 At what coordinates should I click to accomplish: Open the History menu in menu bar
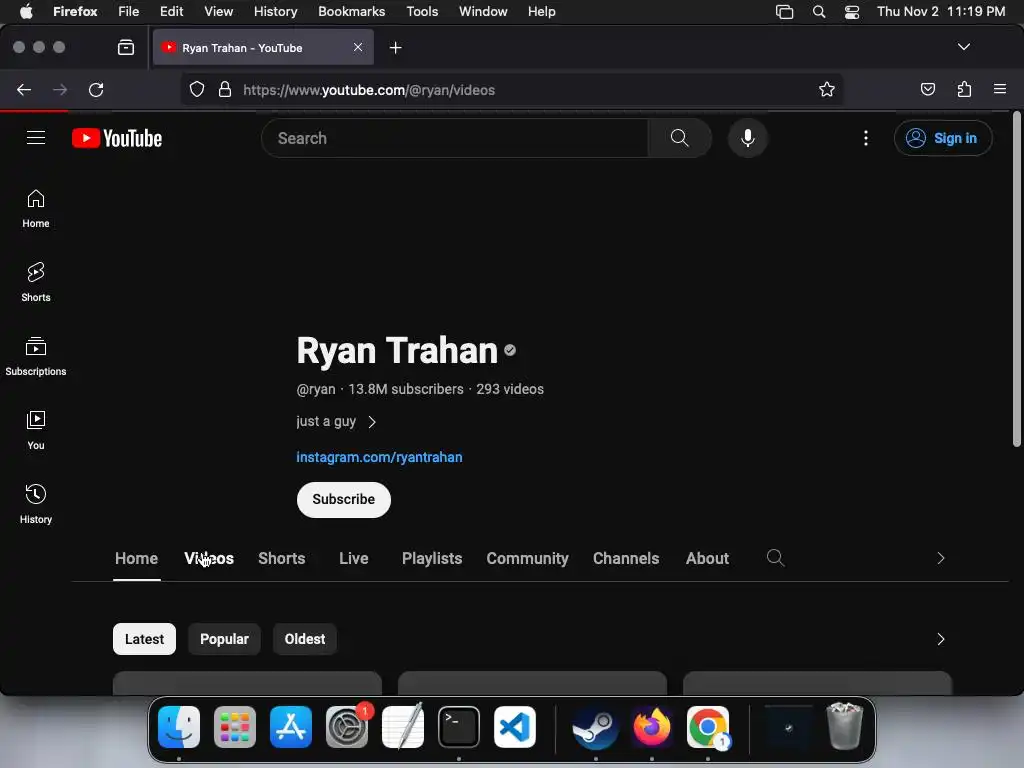point(275,11)
